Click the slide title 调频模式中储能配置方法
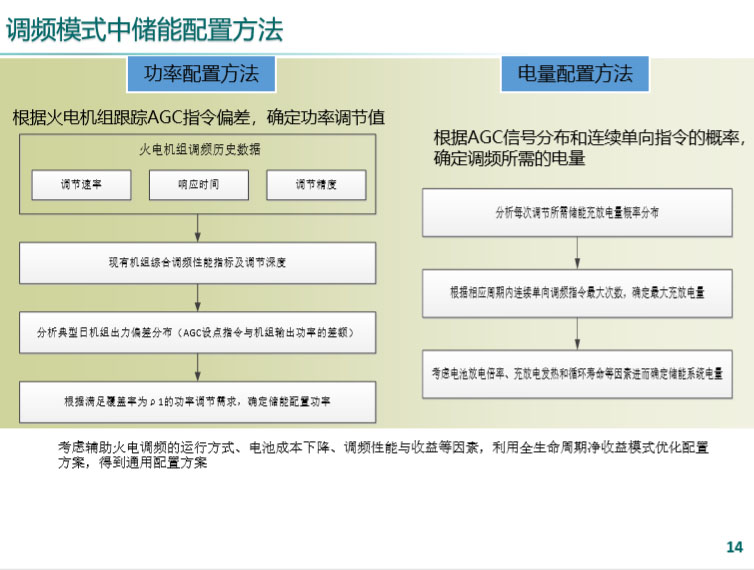754x570 pixels. click(x=144, y=29)
